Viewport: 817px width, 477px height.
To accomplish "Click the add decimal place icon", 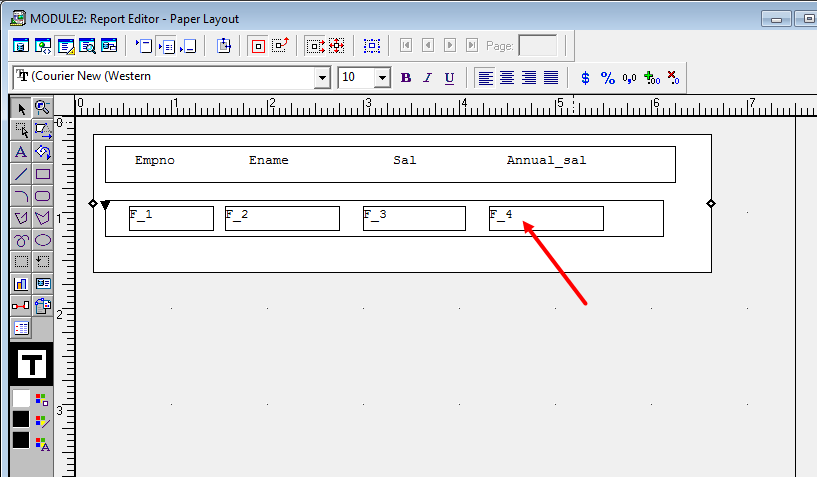I will (x=651, y=78).
